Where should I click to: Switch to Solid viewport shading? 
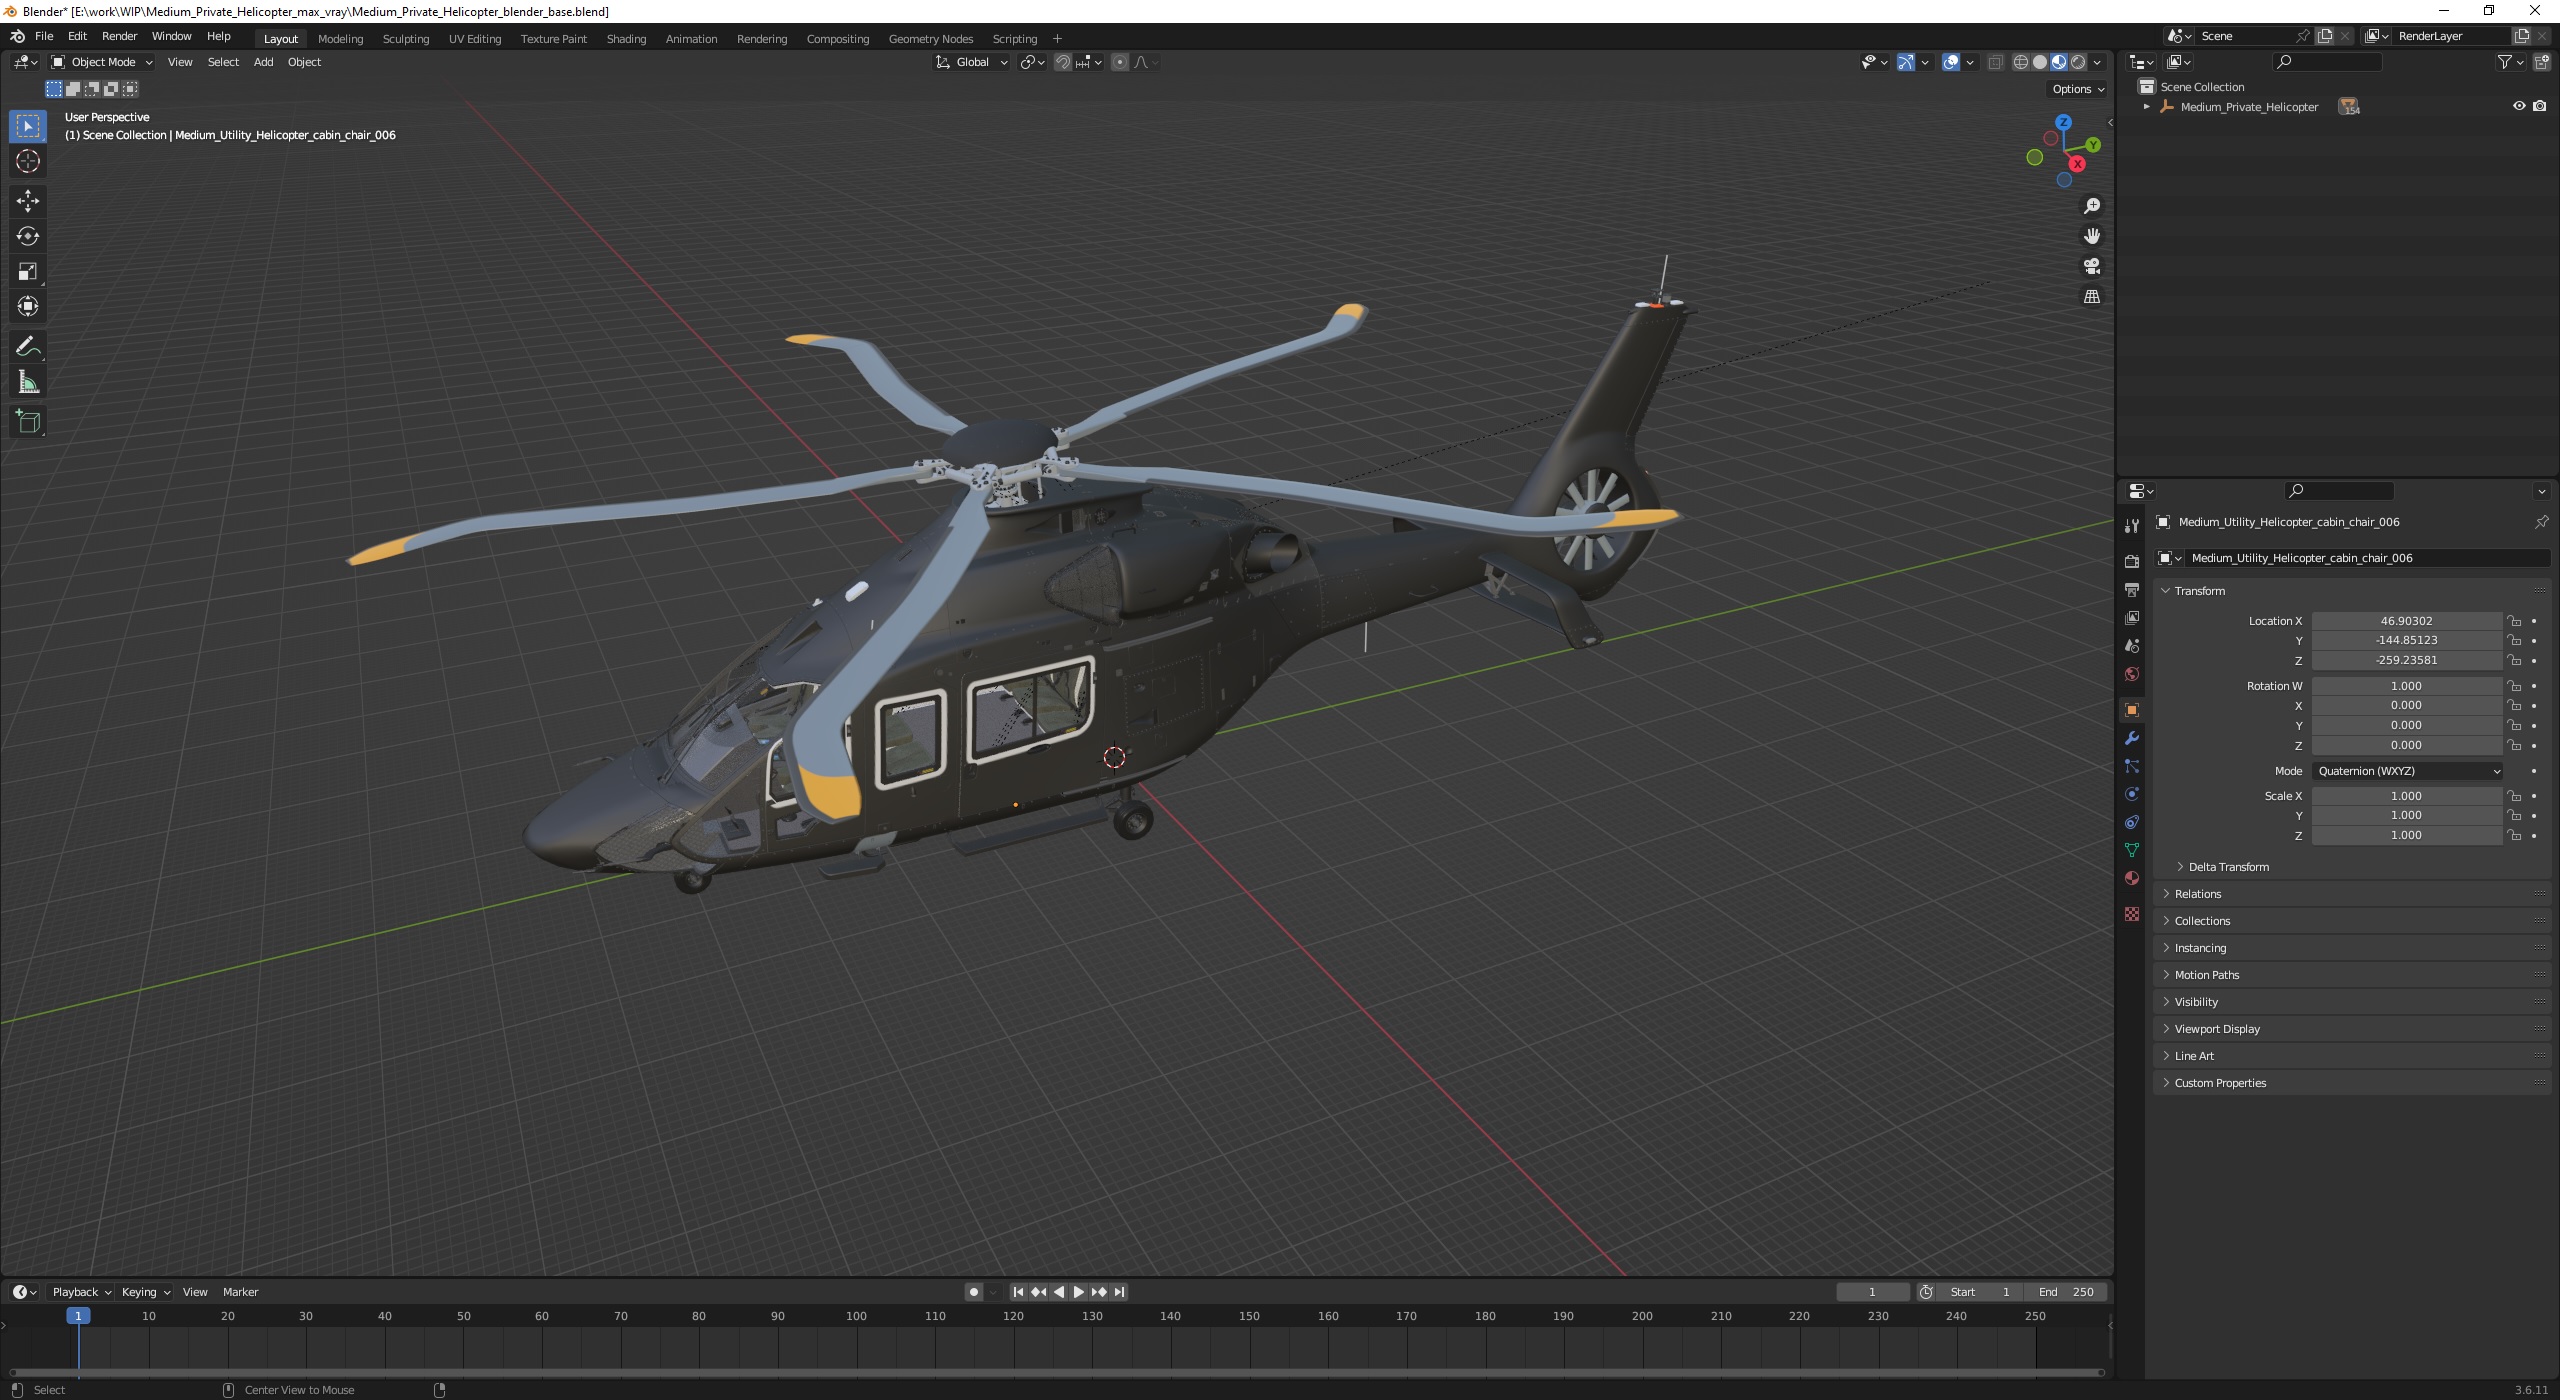pos(2040,62)
